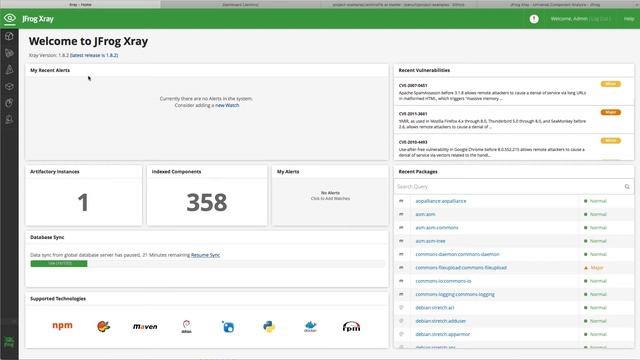Click the Minor badge on CVE-2010-4493
The width and height of the screenshot is (640, 360).
coord(611,141)
